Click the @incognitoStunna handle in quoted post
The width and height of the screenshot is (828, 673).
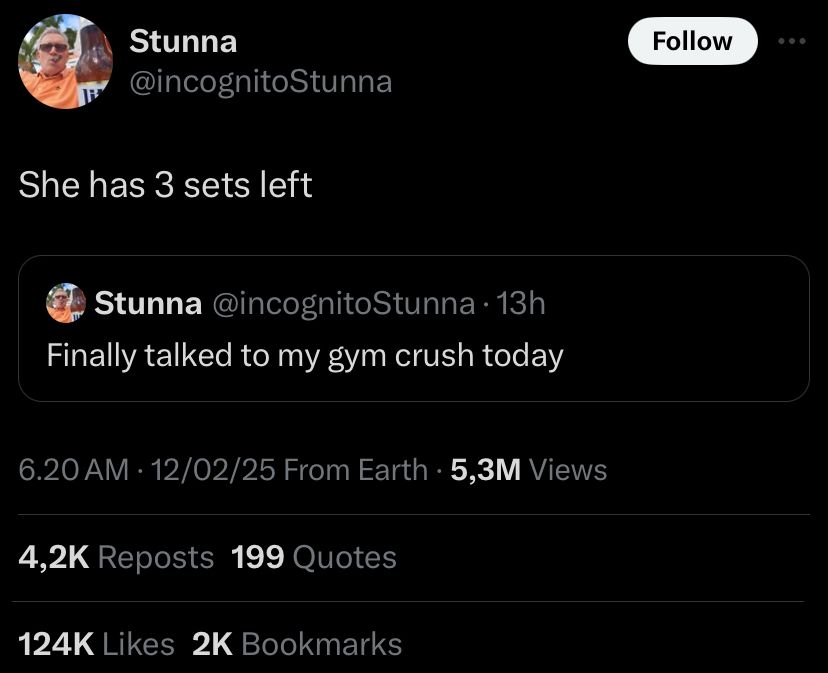click(x=343, y=303)
